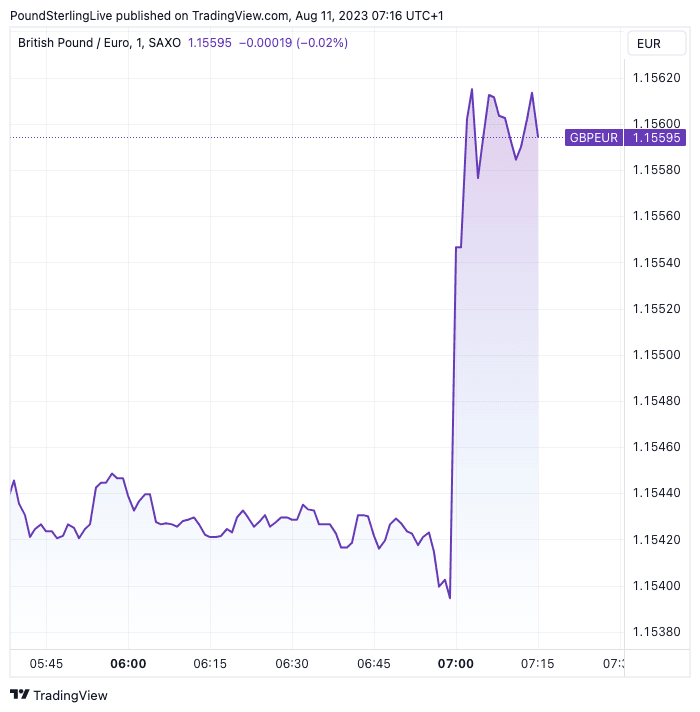Click the 07:15 time axis label
The height and width of the screenshot is (712, 700).
click(538, 663)
